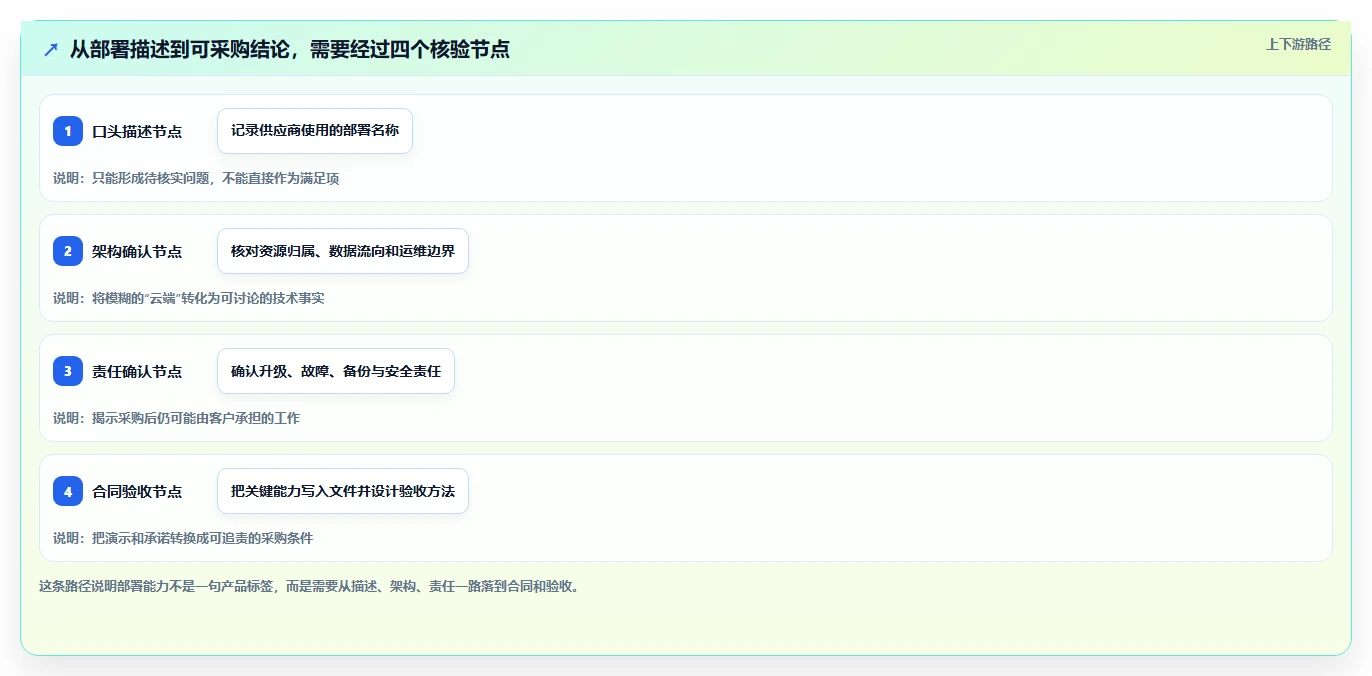The image size is (1372, 676).
Task: Click the 上下游路径 label in header
Action: pyautogui.click(x=1298, y=44)
